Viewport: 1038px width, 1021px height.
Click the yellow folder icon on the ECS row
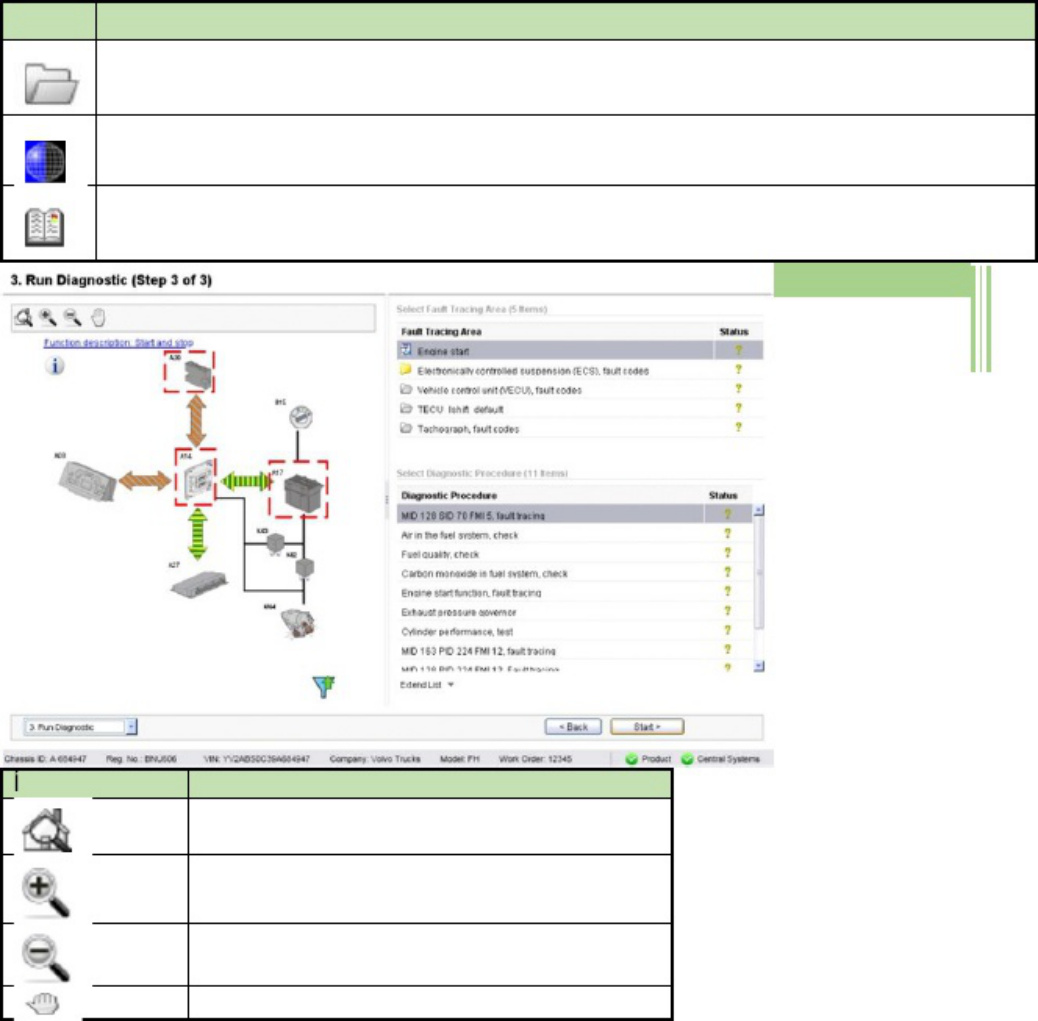[406, 370]
